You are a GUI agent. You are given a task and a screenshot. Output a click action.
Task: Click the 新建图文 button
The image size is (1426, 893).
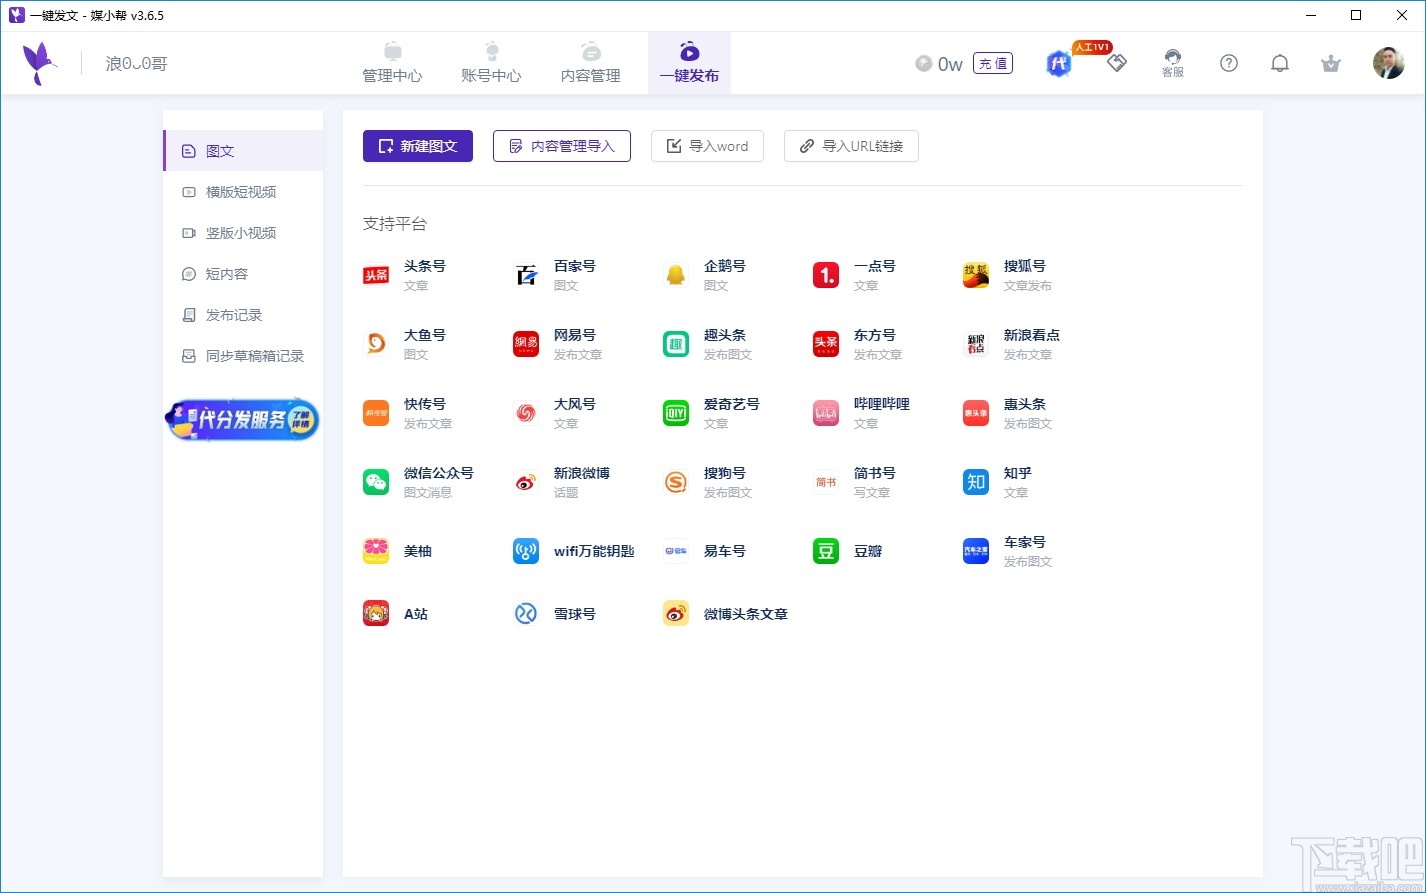(418, 146)
